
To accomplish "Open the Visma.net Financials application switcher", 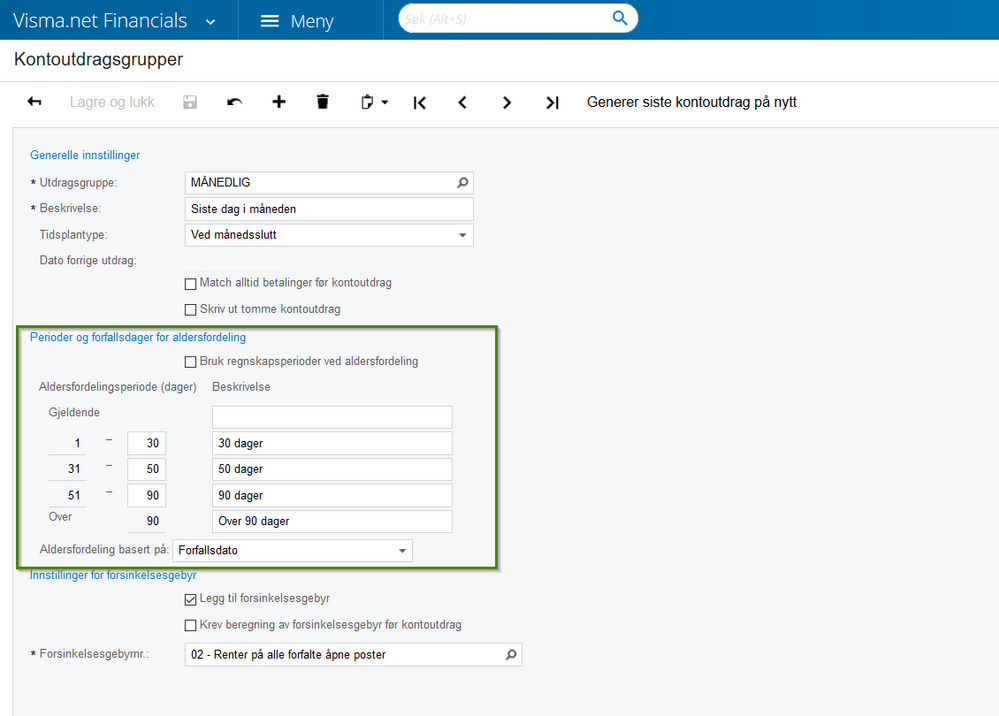I will (115, 21).
